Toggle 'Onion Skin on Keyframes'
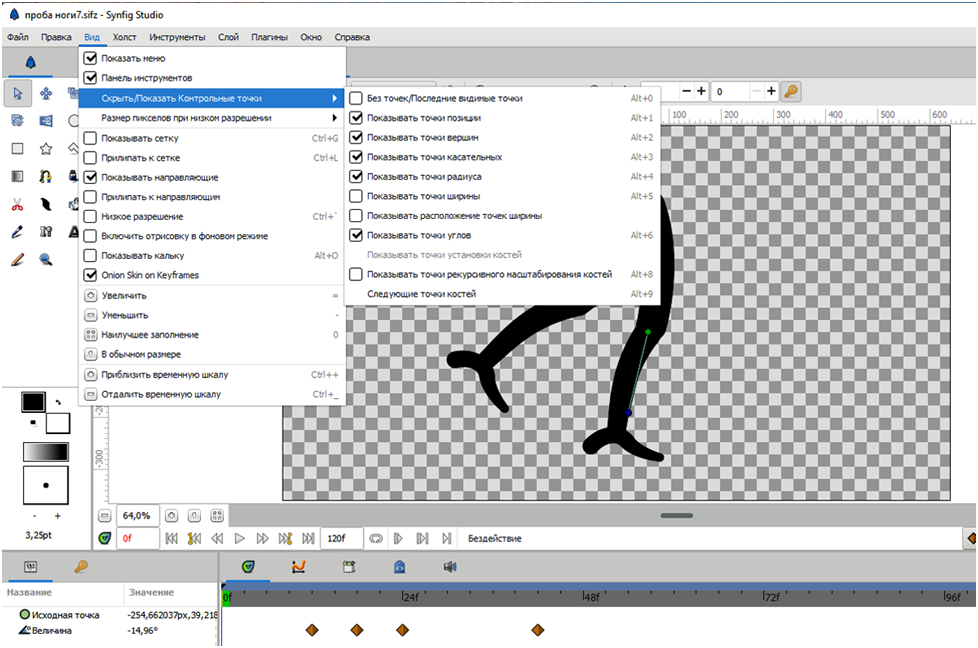 tap(90, 275)
